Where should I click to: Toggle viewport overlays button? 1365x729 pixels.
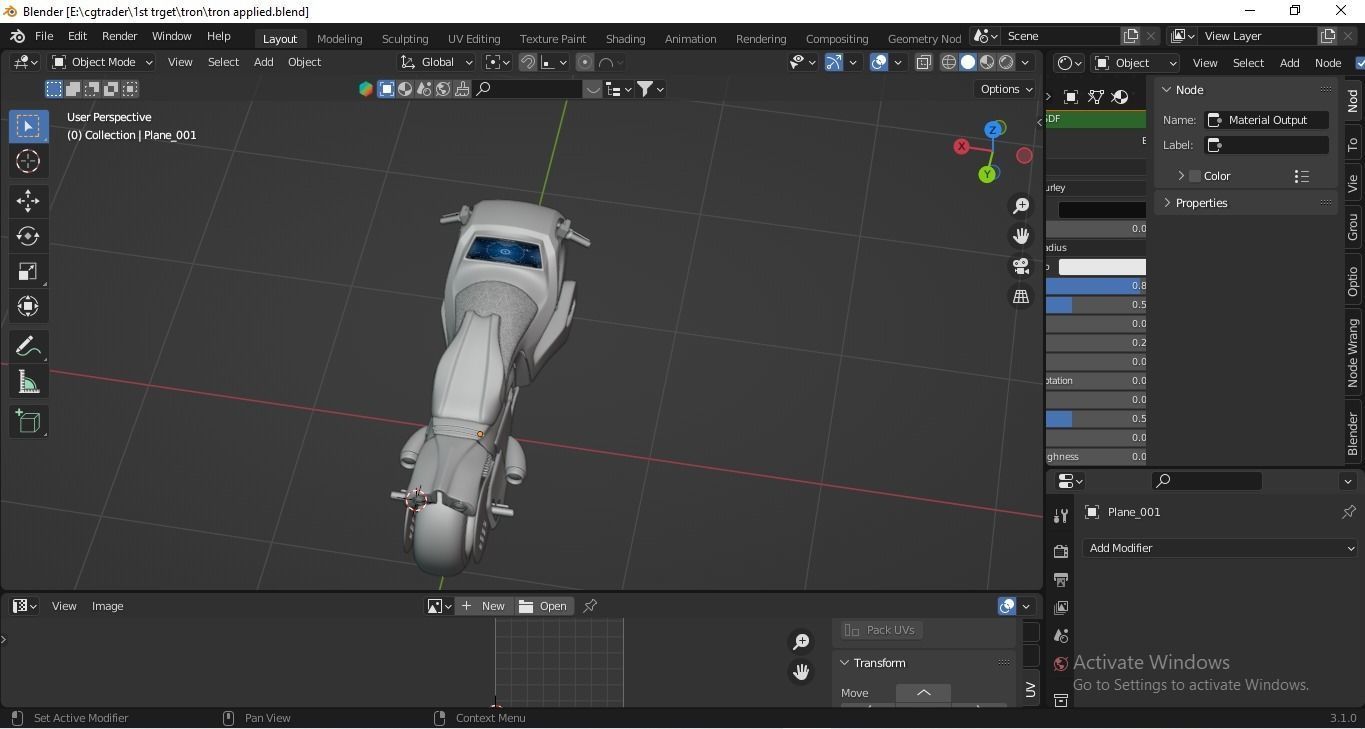[x=879, y=62]
